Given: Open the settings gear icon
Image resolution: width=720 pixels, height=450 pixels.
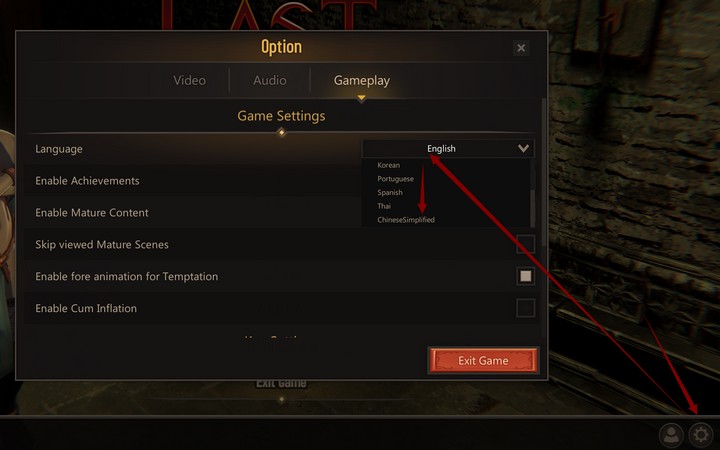Looking at the screenshot, I should pos(700,434).
